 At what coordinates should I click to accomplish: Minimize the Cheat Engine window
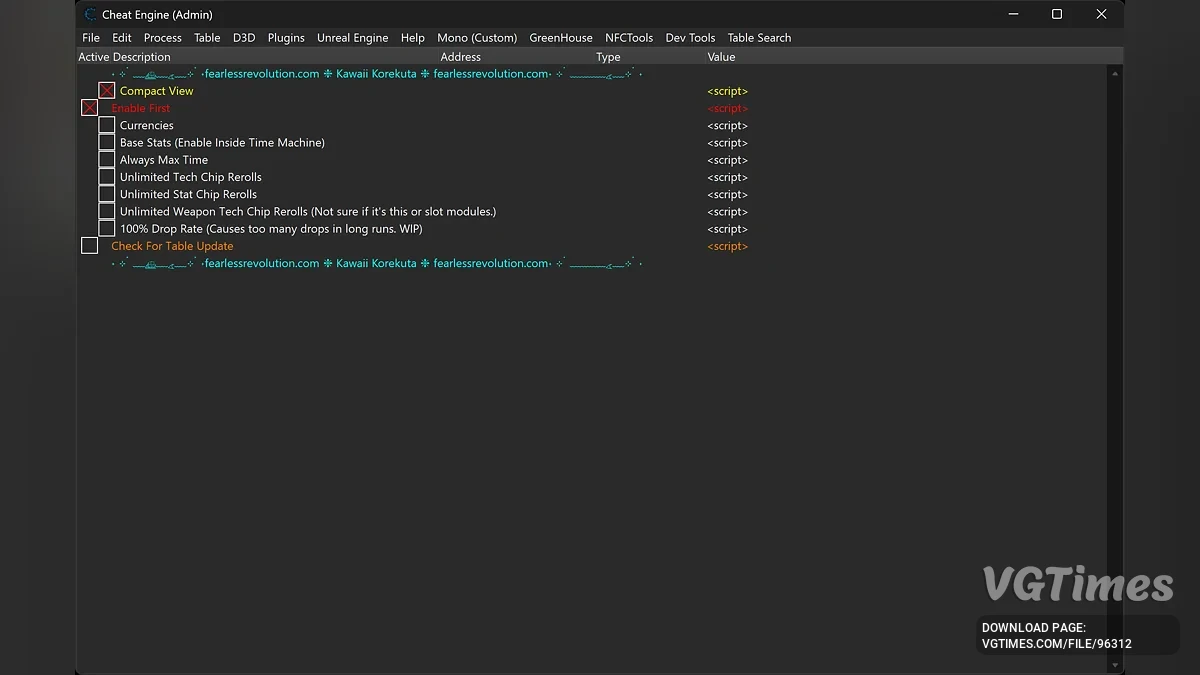coord(1012,14)
